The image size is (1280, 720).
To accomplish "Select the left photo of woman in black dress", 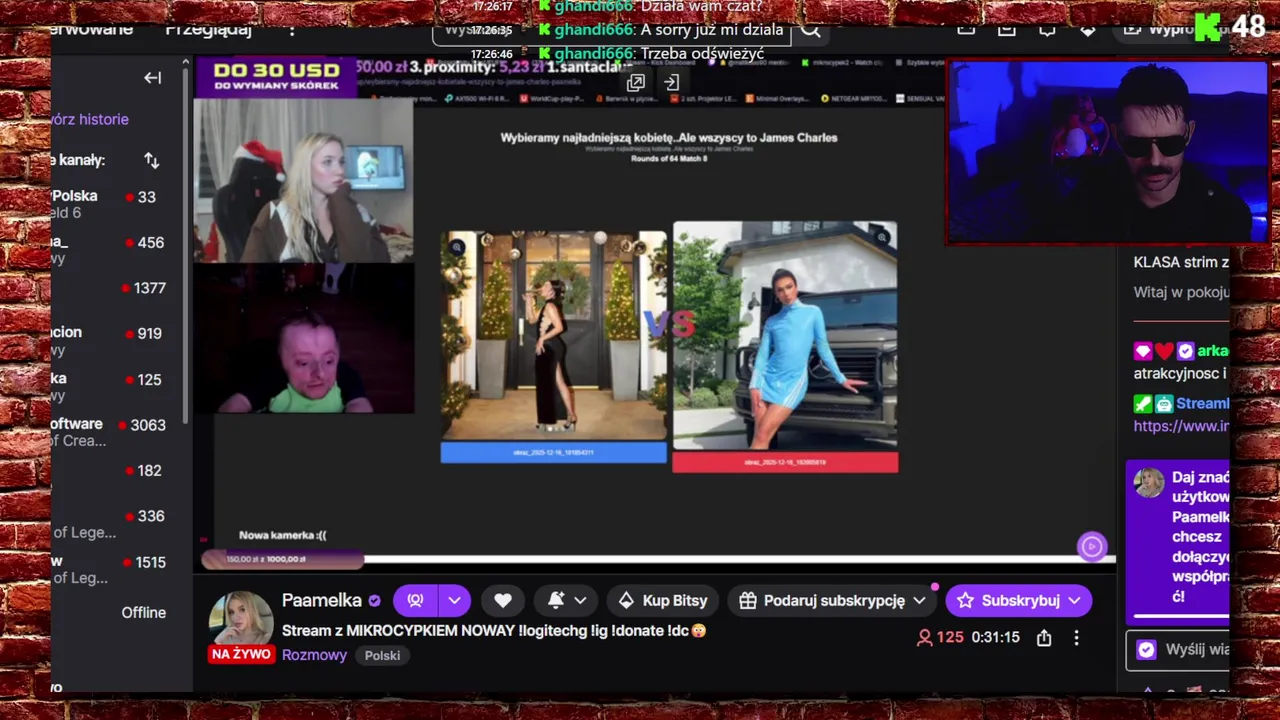I will tap(553, 335).
